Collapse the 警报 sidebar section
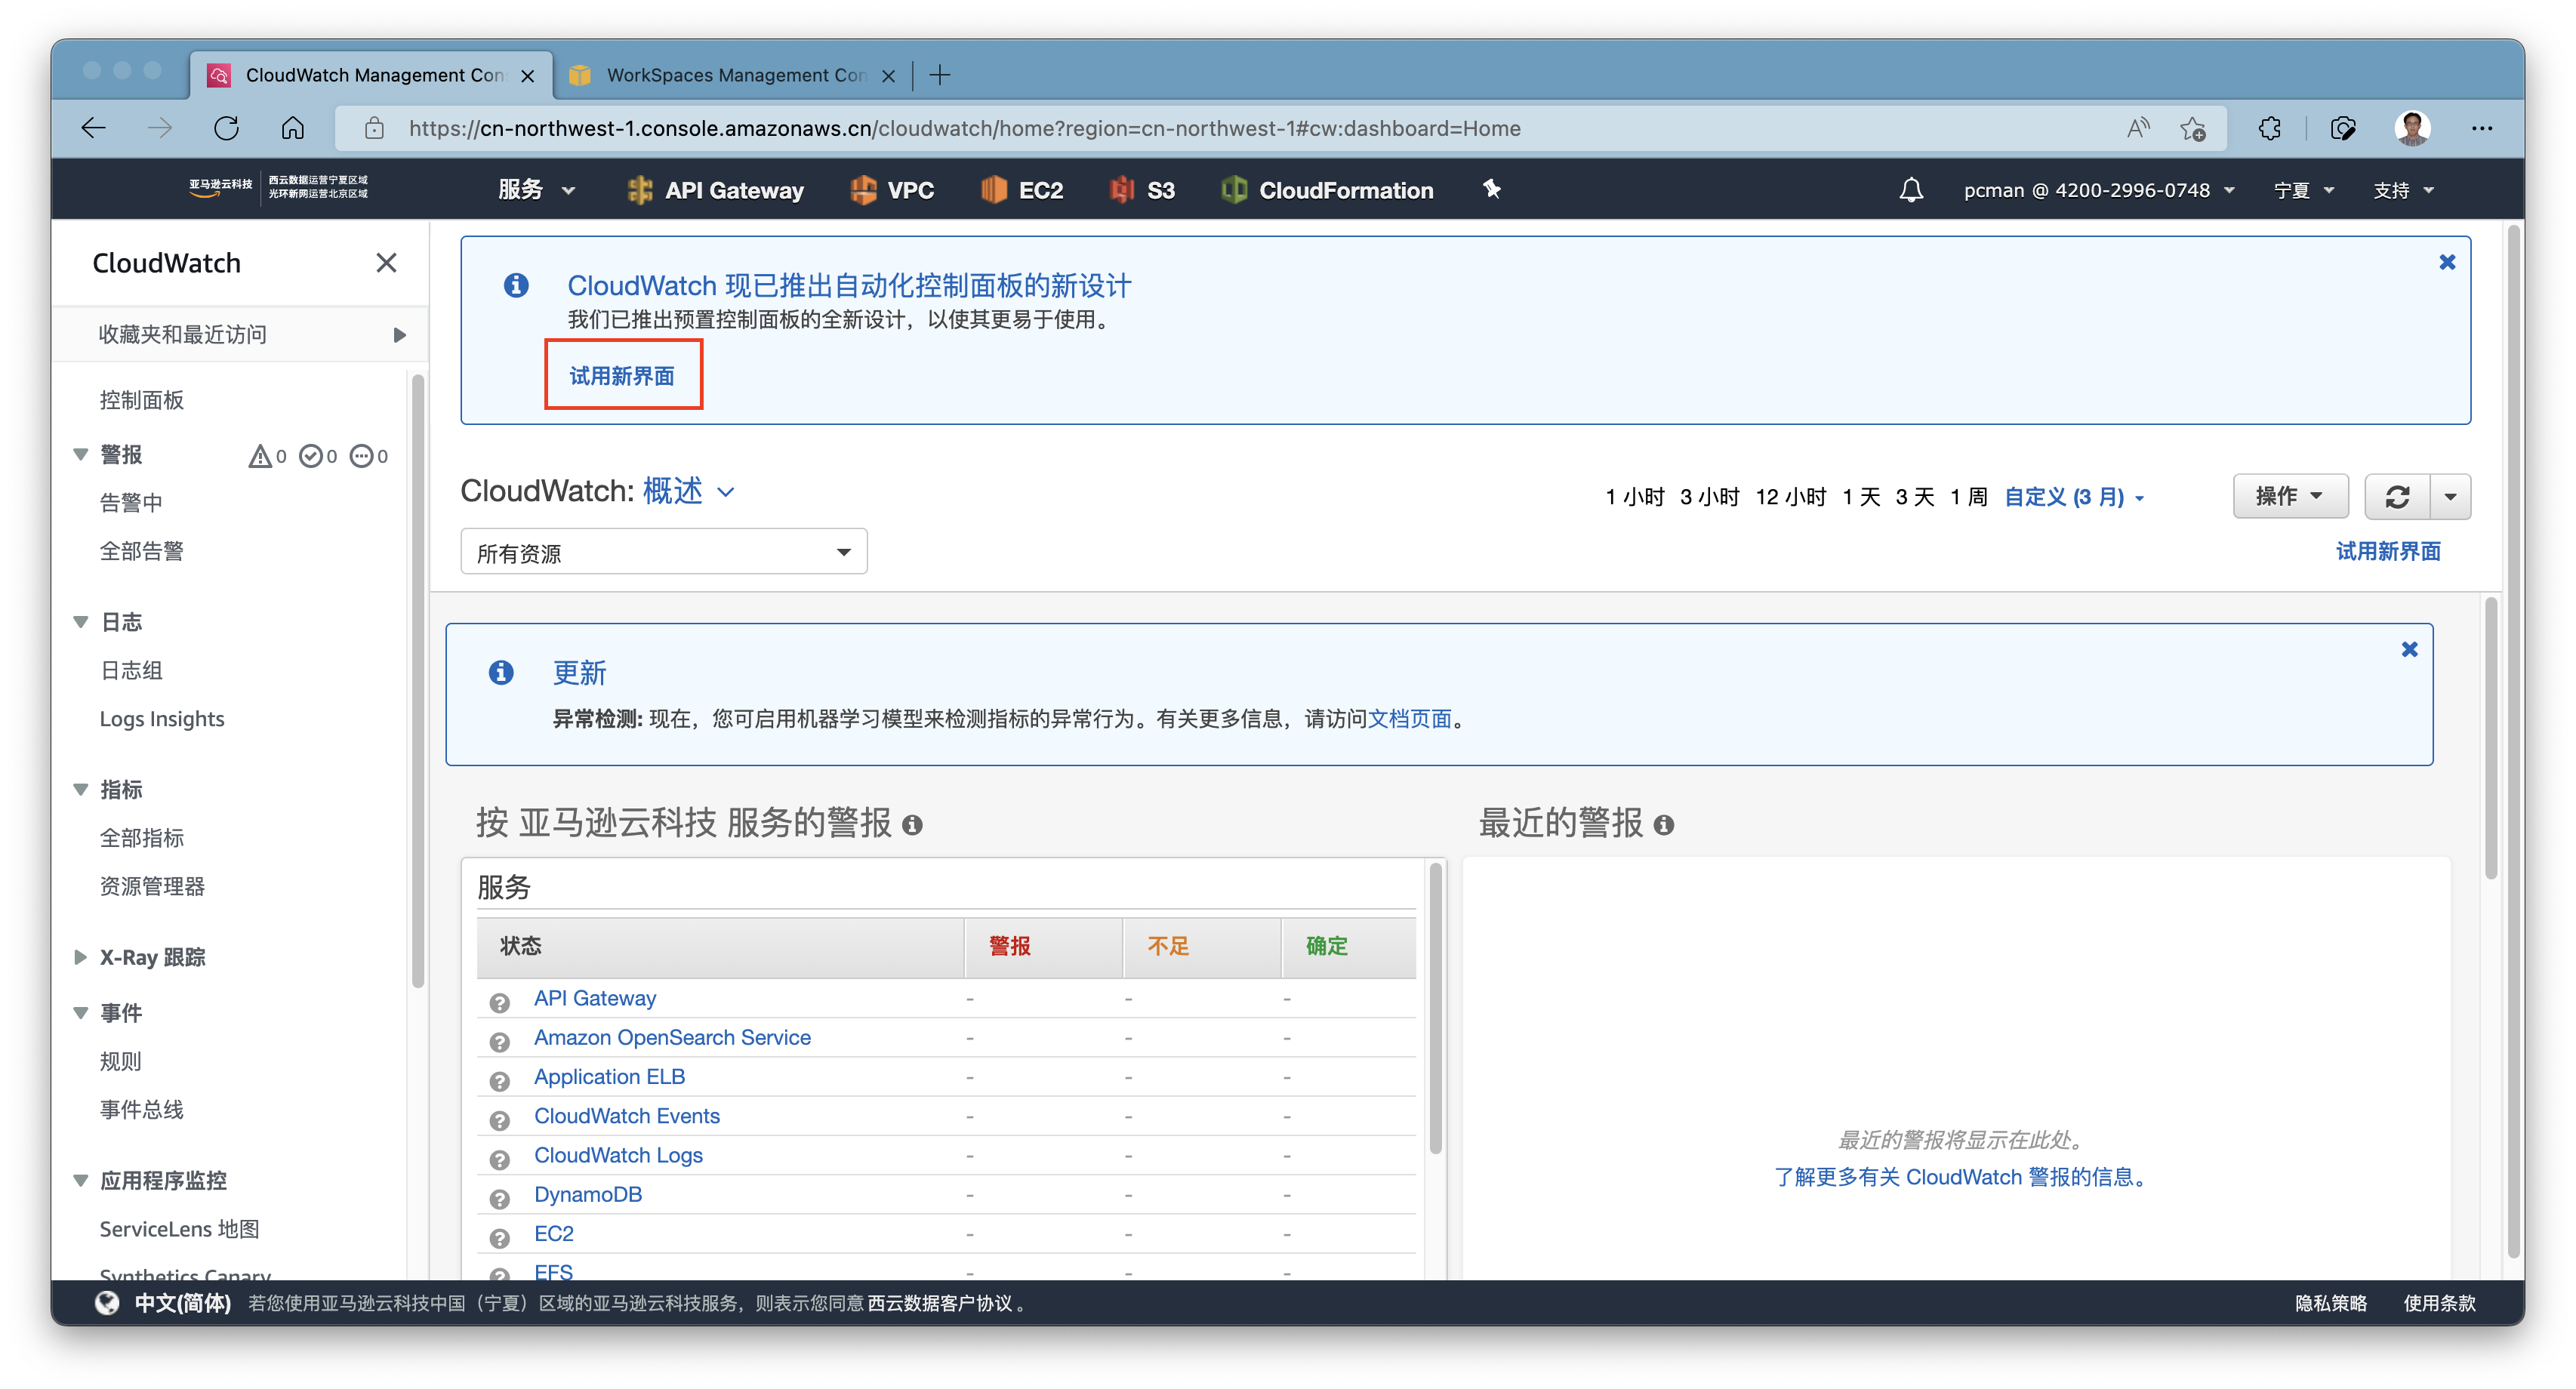Viewport: 2576px width, 1389px height. [x=81, y=454]
